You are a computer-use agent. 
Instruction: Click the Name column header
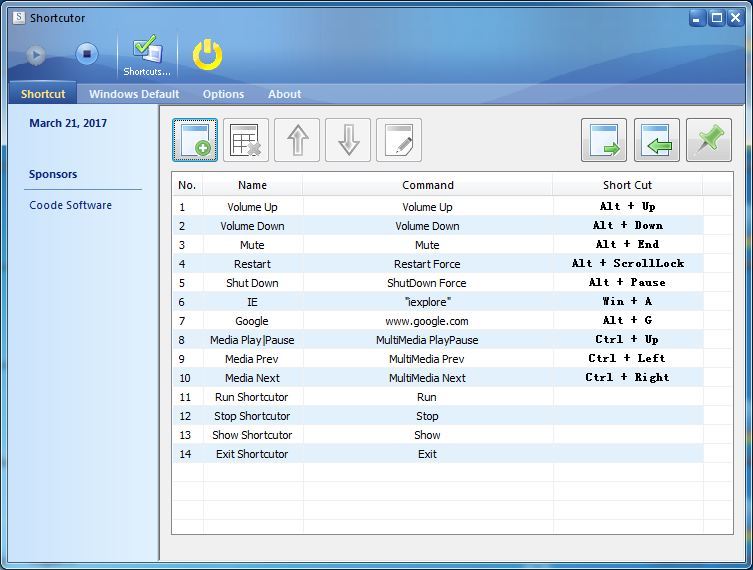coord(252,185)
